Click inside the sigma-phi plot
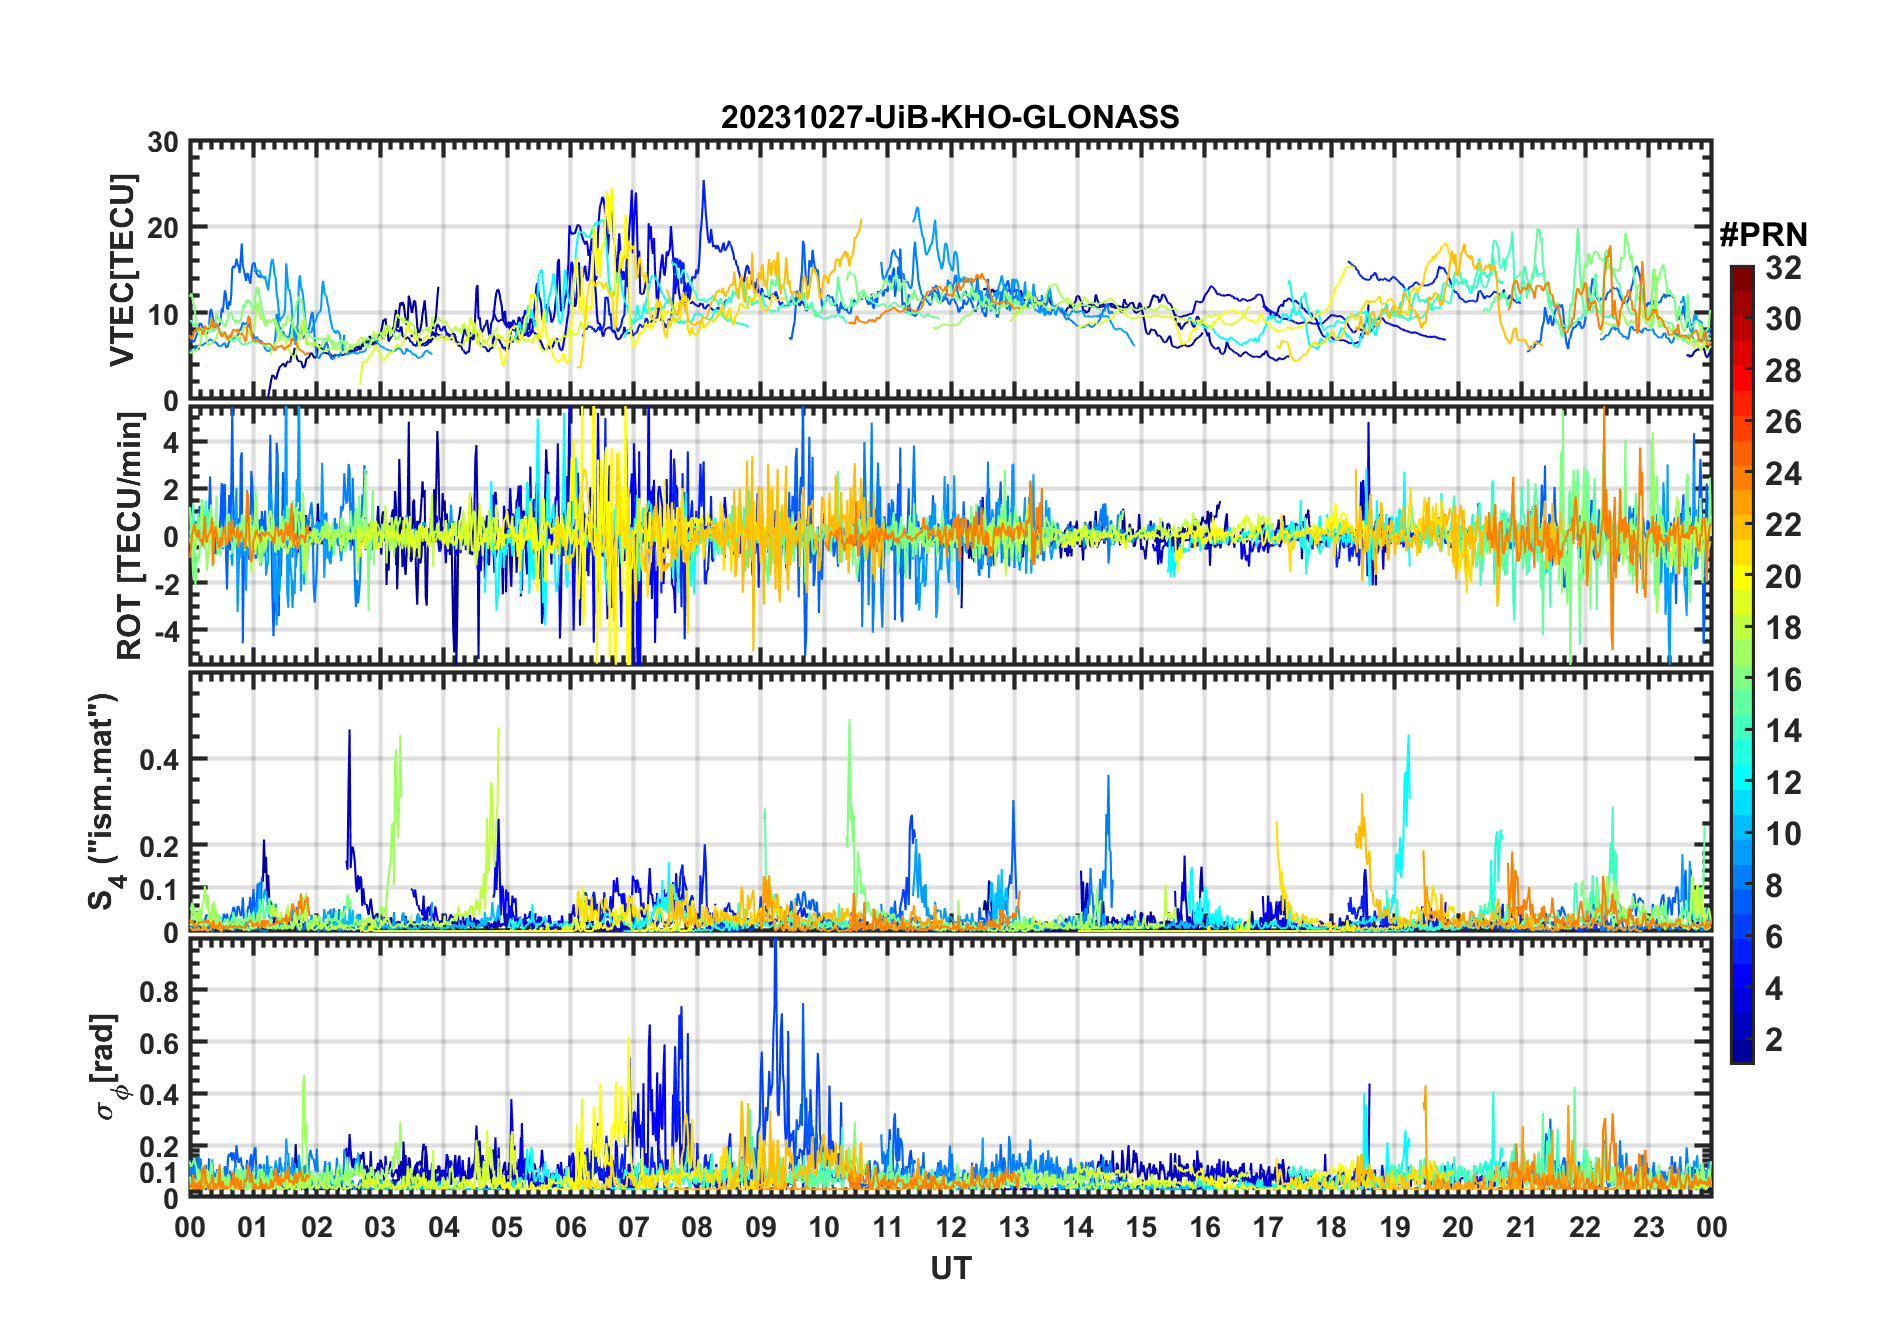The height and width of the screenshot is (1330, 1902). point(951,1066)
